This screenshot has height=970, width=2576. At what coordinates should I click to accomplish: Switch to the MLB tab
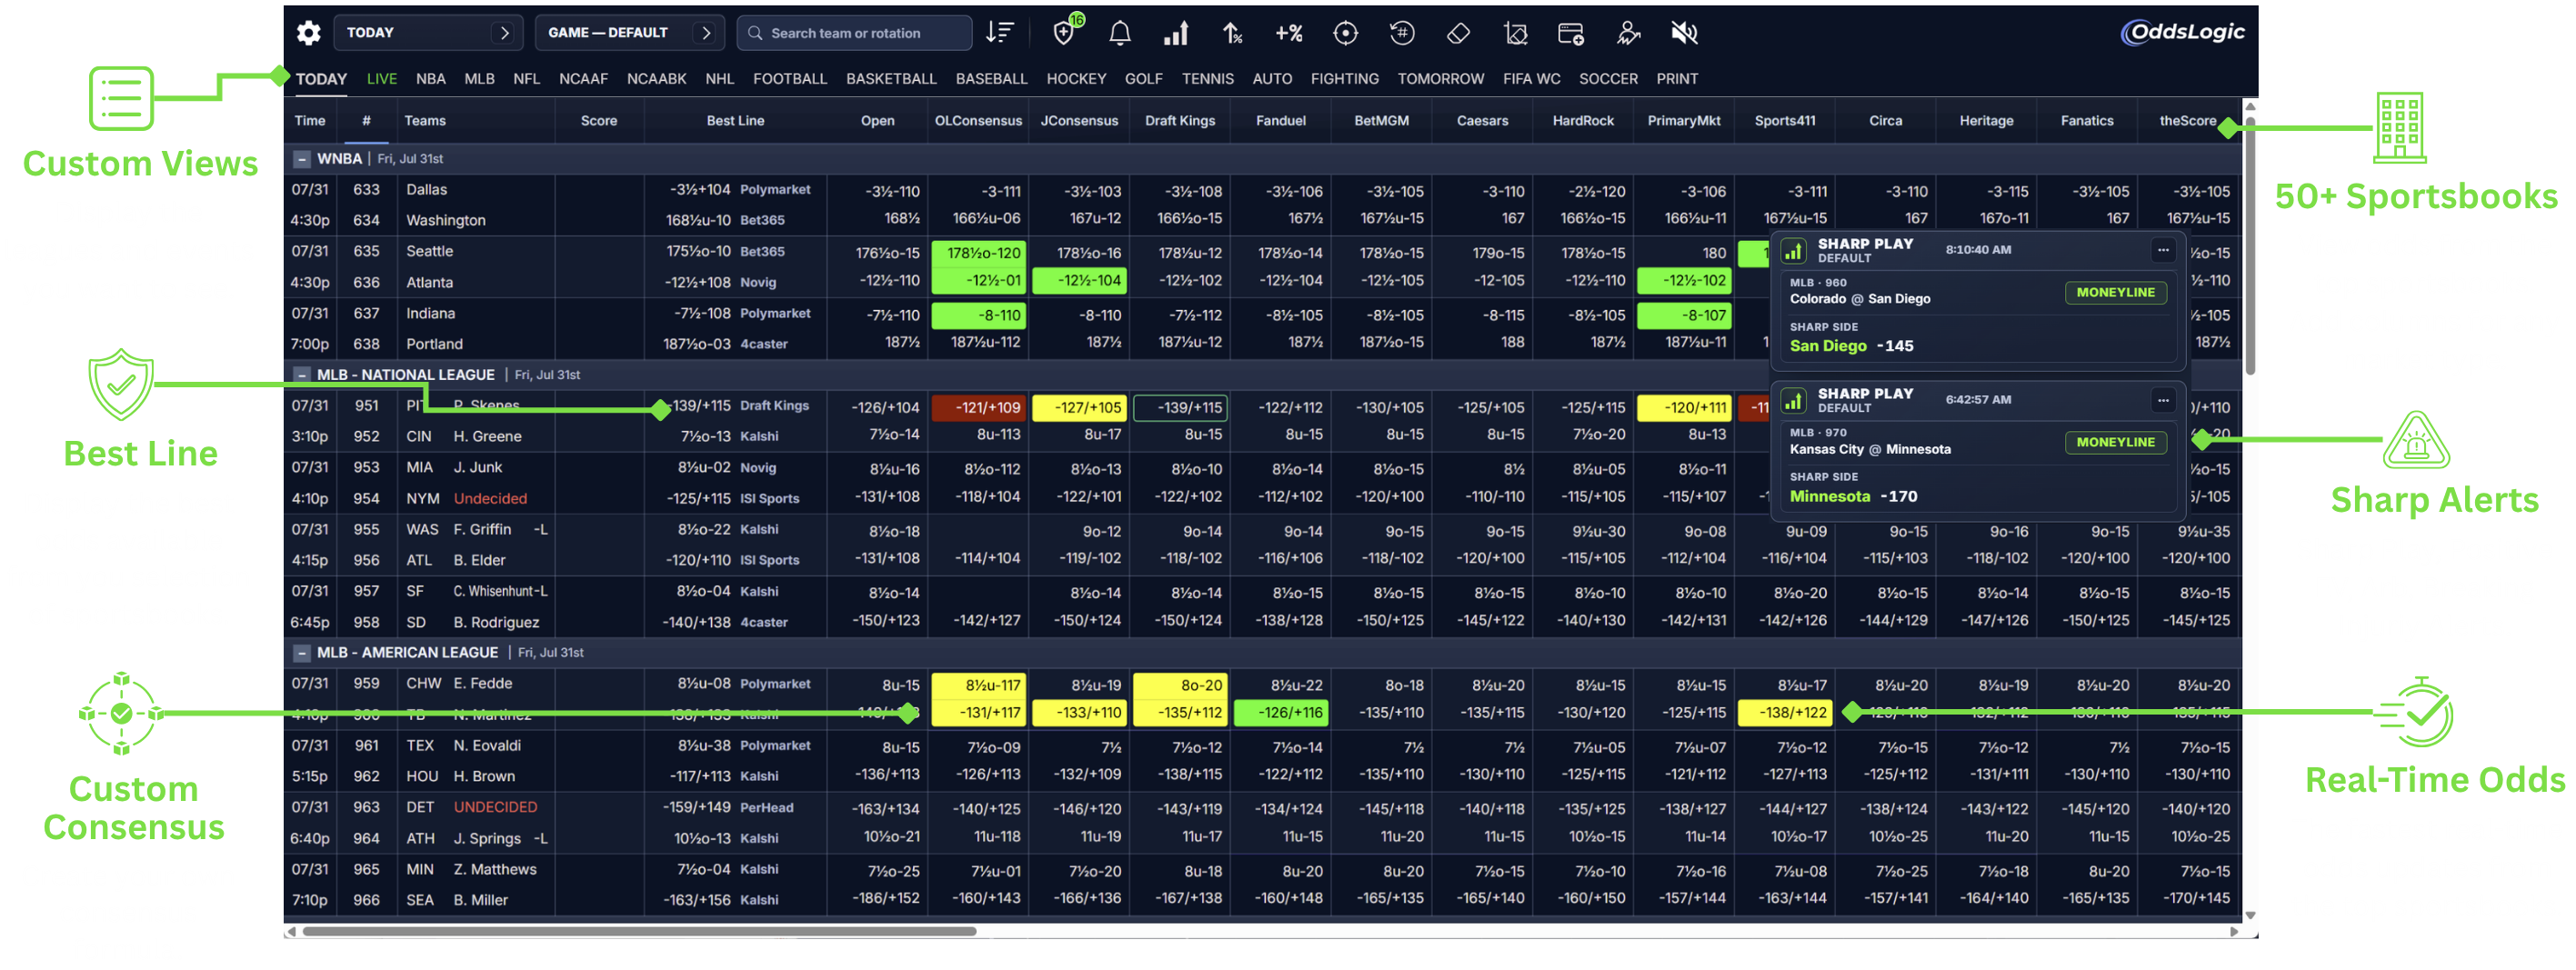tap(479, 79)
